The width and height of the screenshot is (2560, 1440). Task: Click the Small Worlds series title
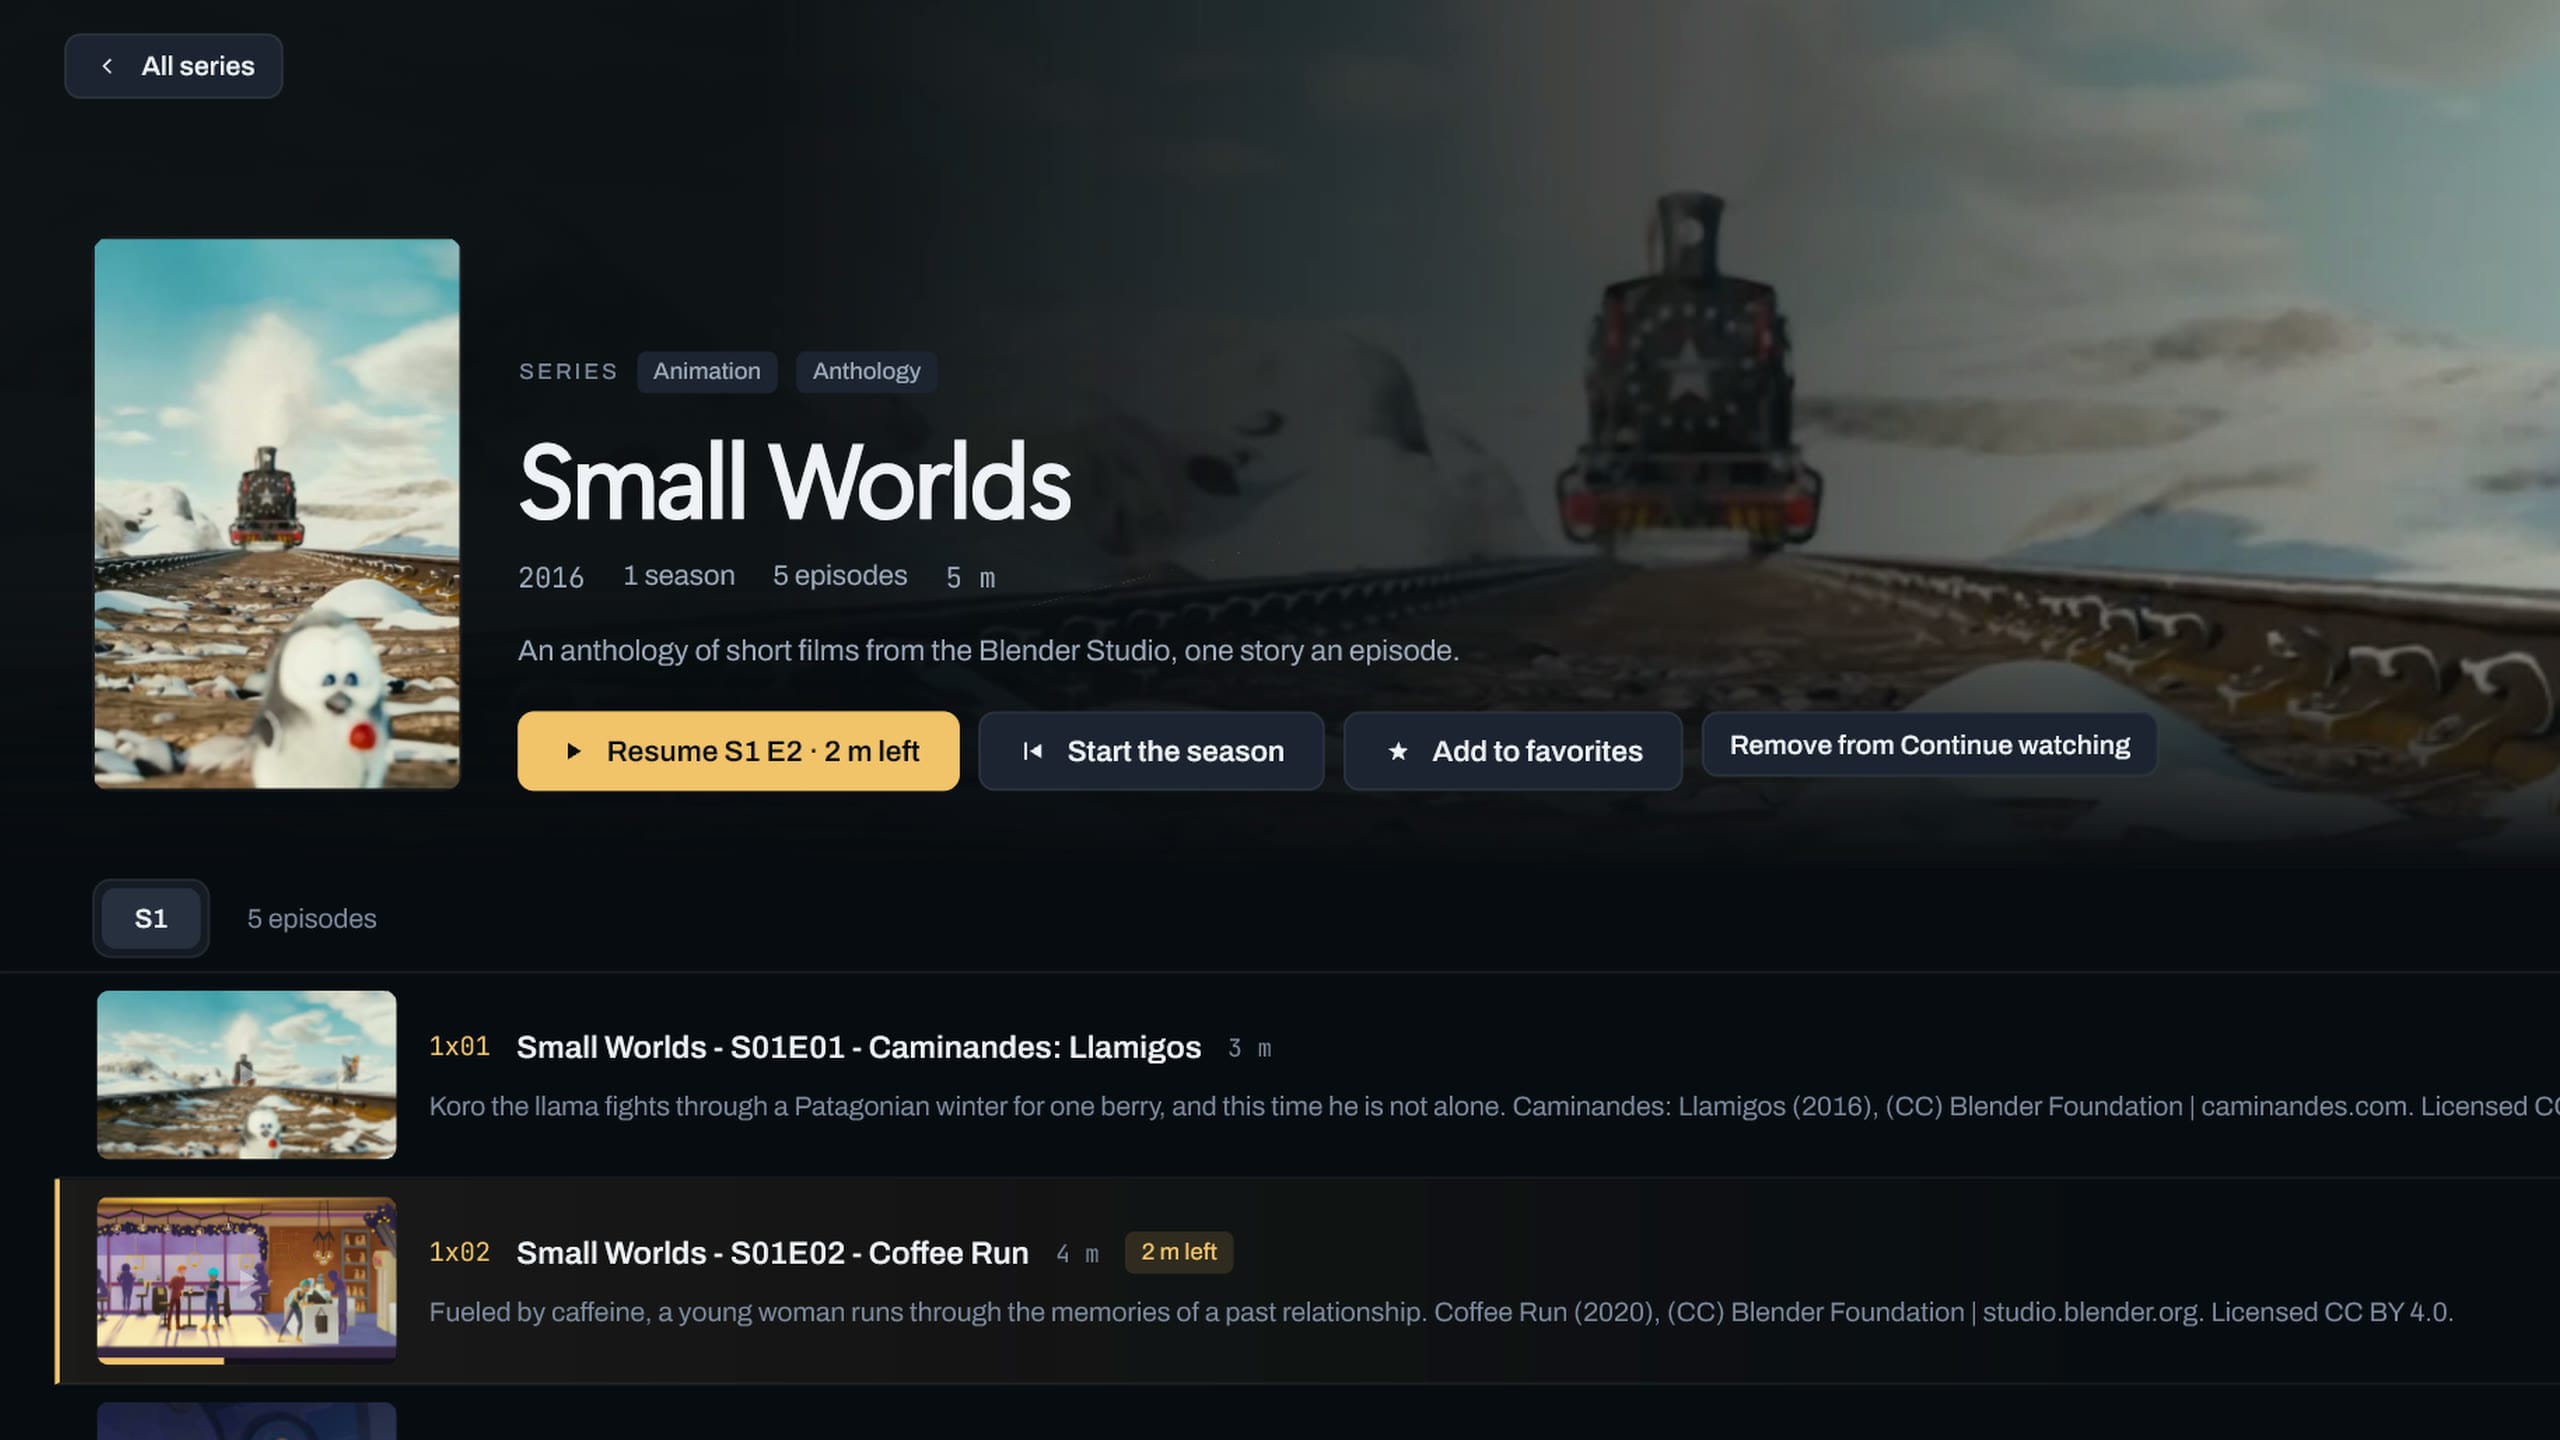point(795,482)
